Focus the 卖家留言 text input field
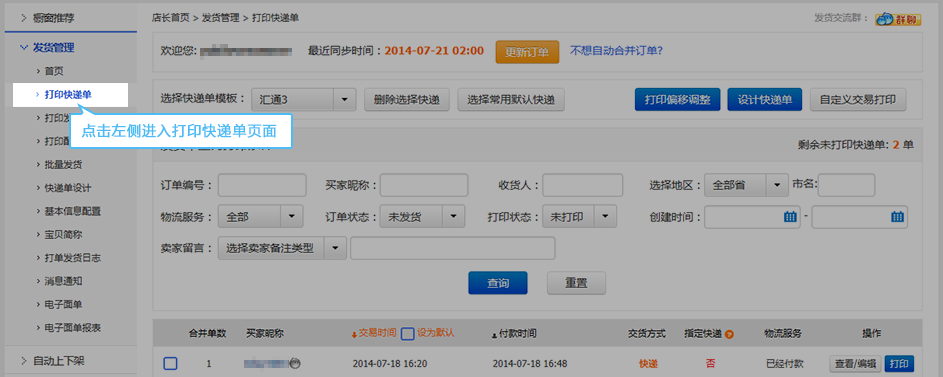Image resolution: width=943 pixels, height=377 pixels. (453, 248)
